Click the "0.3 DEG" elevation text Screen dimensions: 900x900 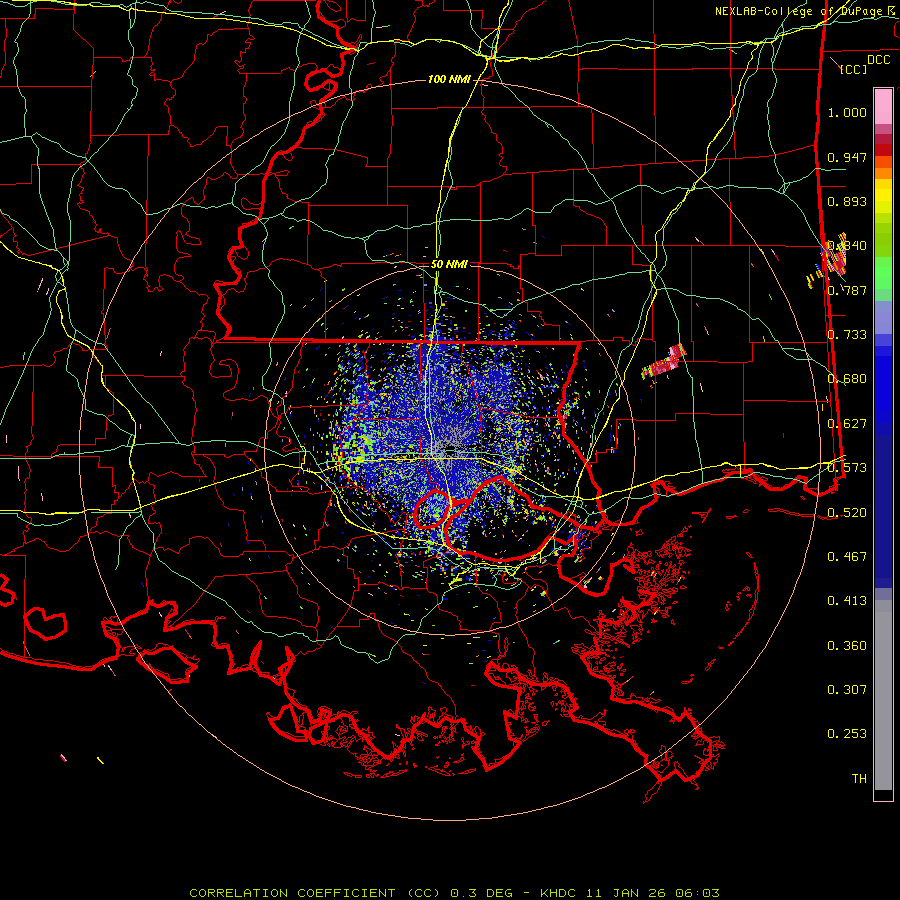(482, 893)
